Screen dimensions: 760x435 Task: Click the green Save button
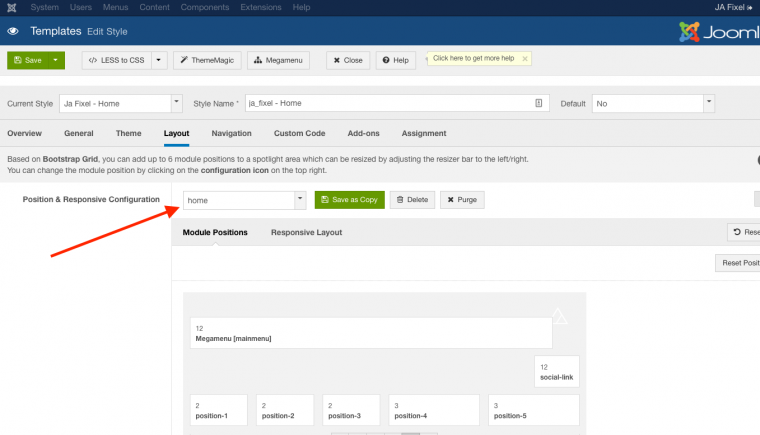pyautogui.click(x=28, y=60)
